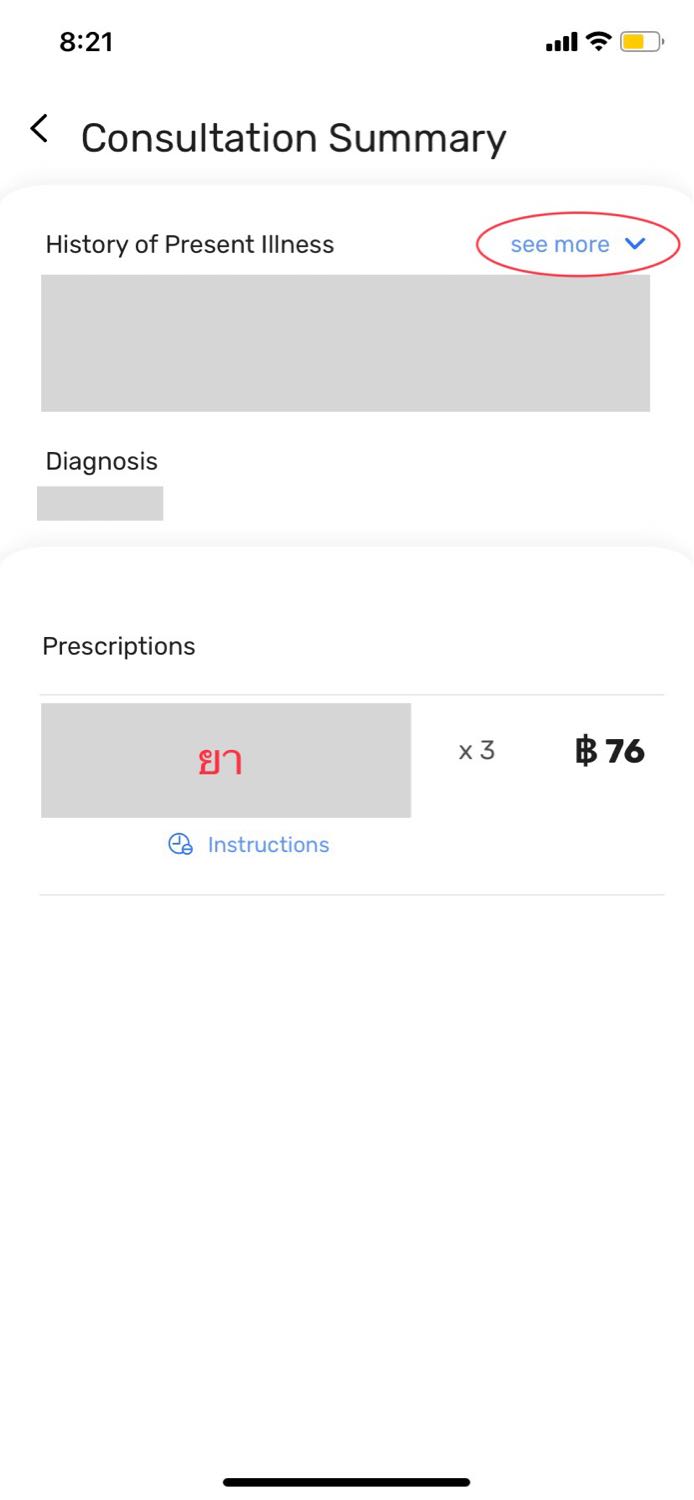The image size is (694, 1500).
Task: Click the ฿ 76 price
Action: point(609,751)
